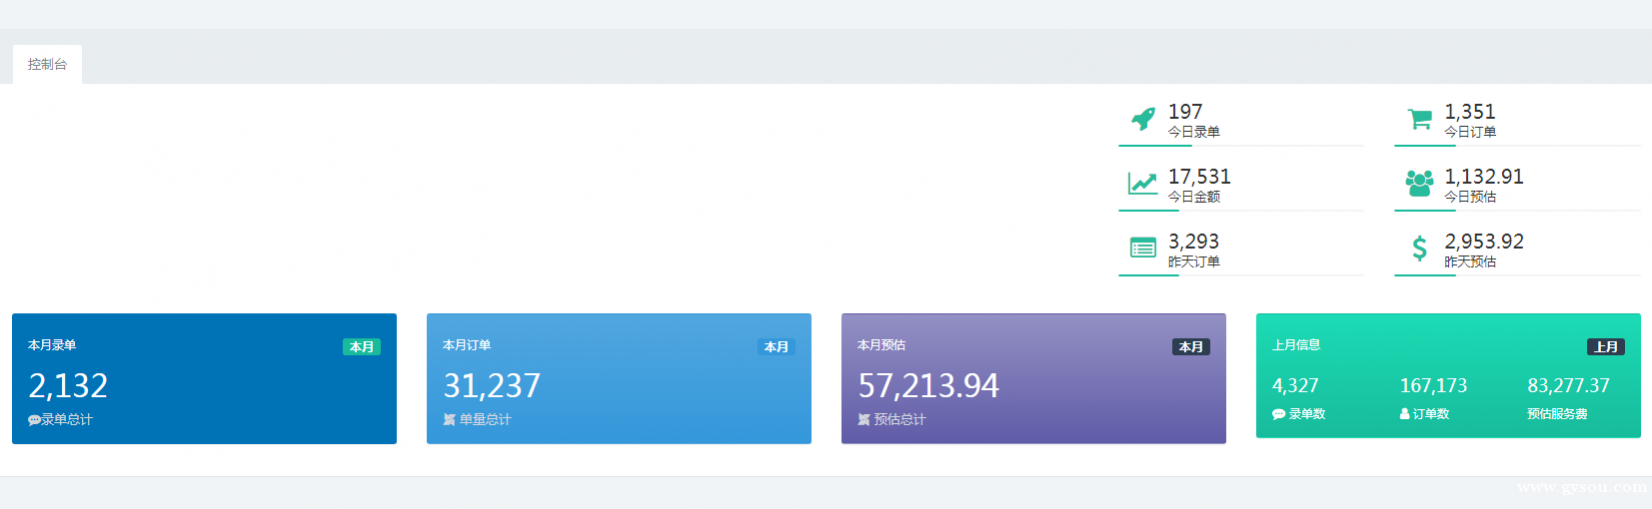The height and width of the screenshot is (509, 1652).
Task: Click the 83,277.37 预估服务费 value
Action: coord(1568,386)
